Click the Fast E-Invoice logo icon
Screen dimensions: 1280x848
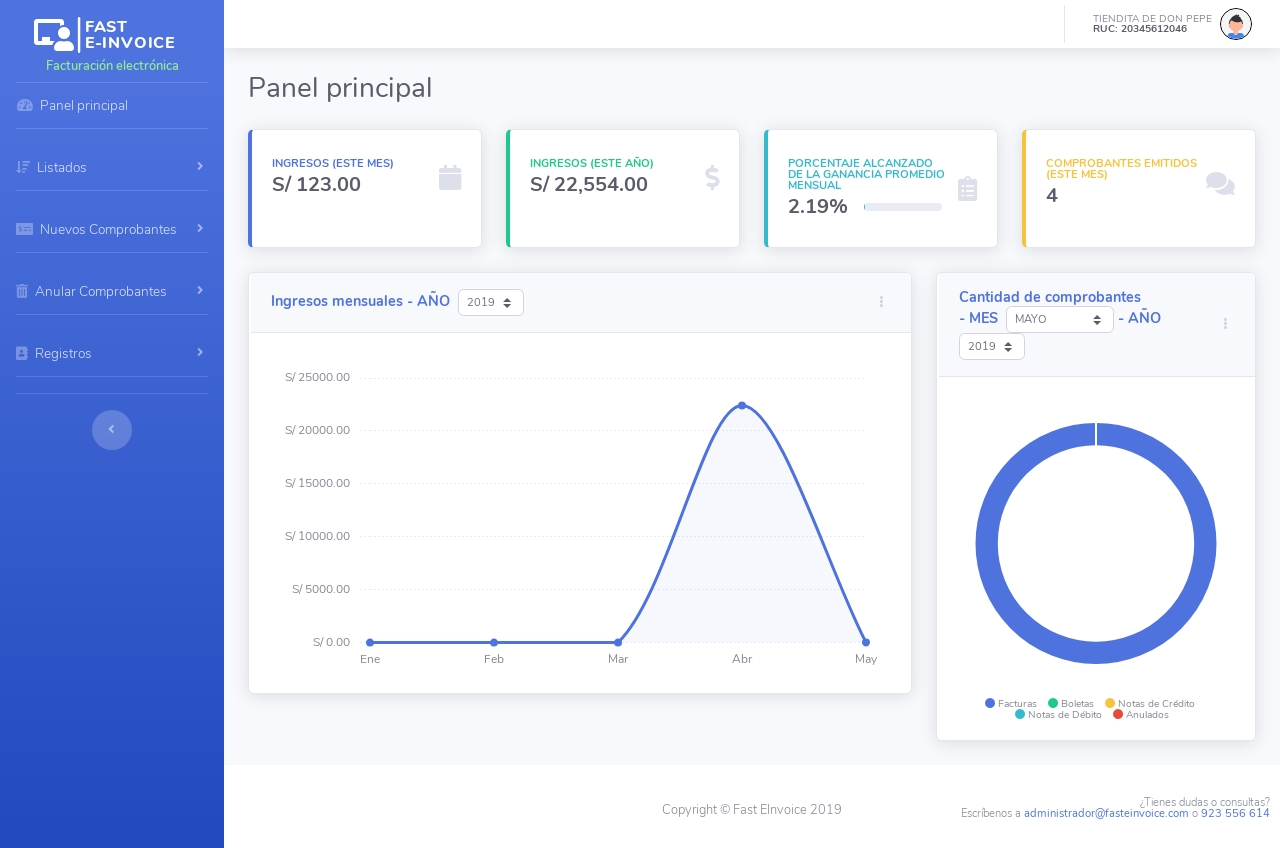coord(54,35)
